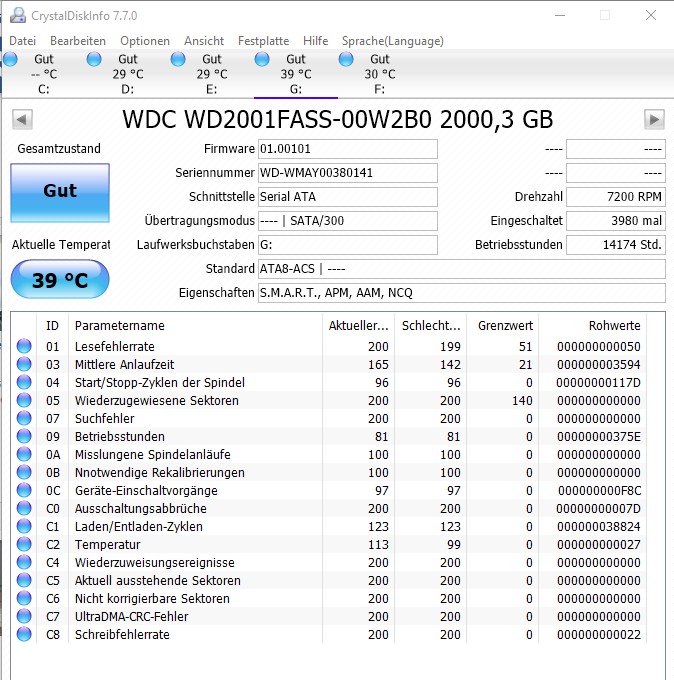Open the Sprache(Language) menu
This screenshot has height=680, width=674.
click(x=393, y=41)
